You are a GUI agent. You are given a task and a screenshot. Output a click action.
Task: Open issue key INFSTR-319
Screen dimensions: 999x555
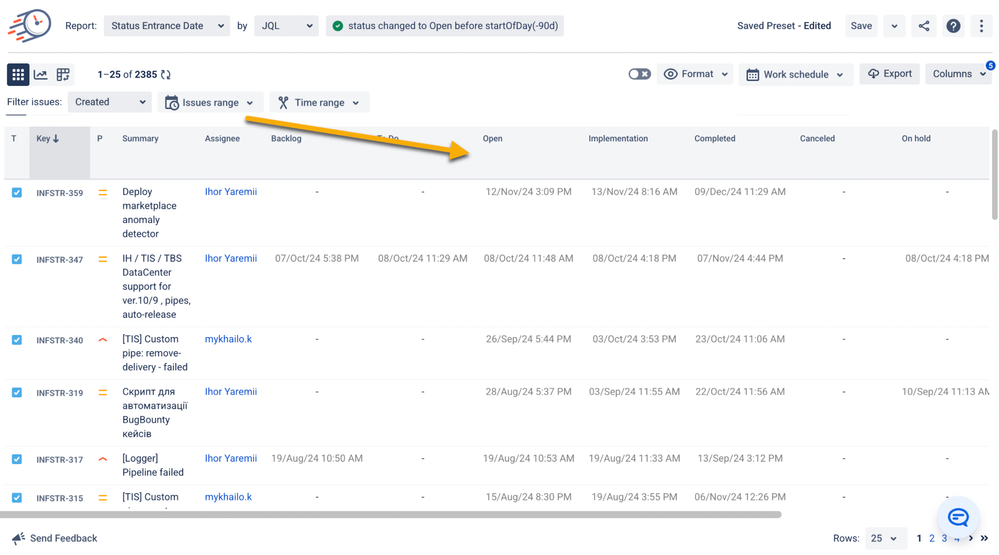pyautogui.click(x=59, y=393)
